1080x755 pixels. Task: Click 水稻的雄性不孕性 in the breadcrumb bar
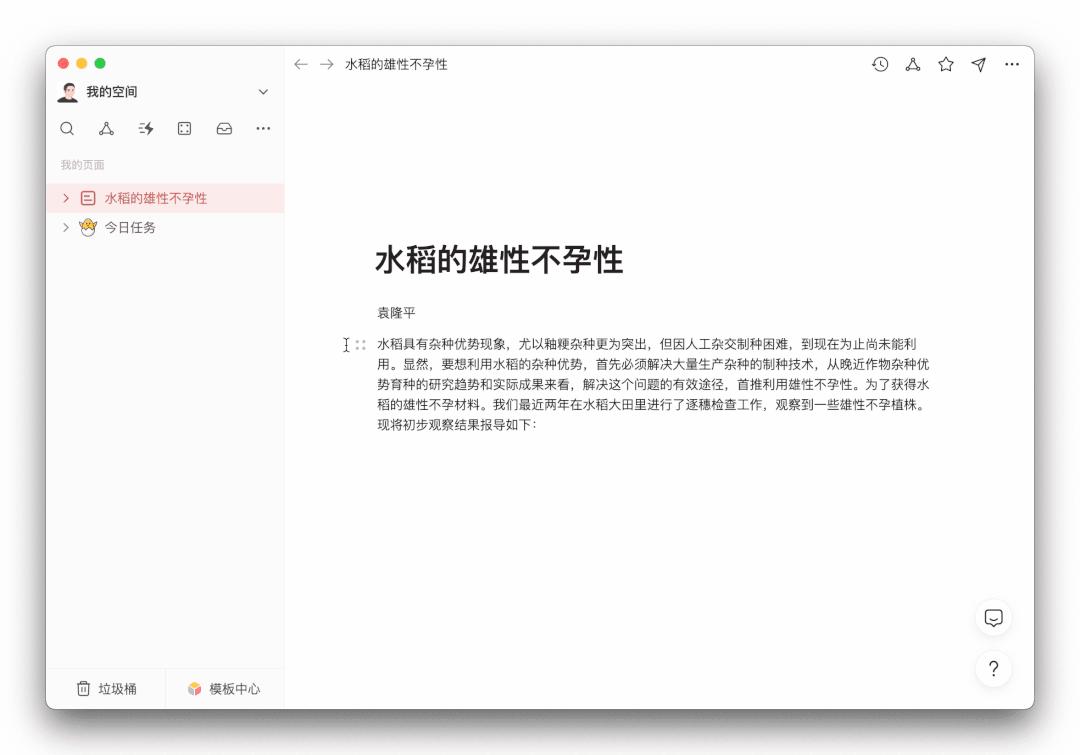pyautogui.click(x=398, y=64)
